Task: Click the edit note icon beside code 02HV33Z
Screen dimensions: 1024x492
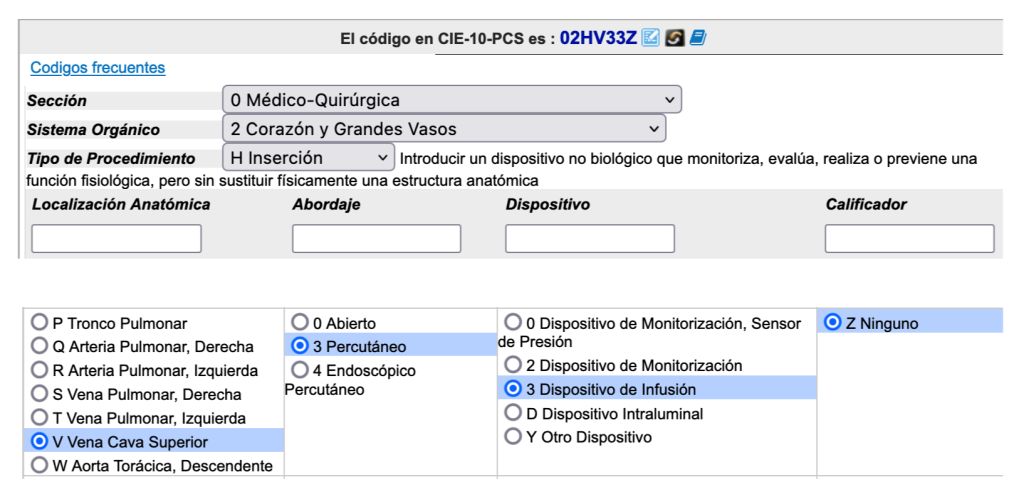Action: click(x=651, y=38)
